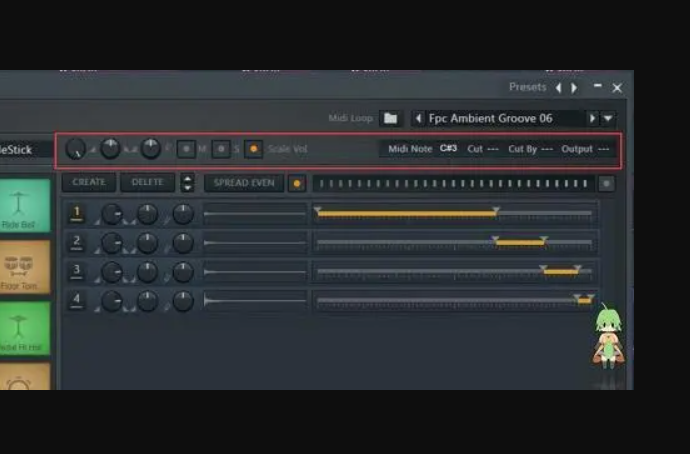Click layer 3 volume knob
This screenshot has height=454, width=690.
coord(112,272)
